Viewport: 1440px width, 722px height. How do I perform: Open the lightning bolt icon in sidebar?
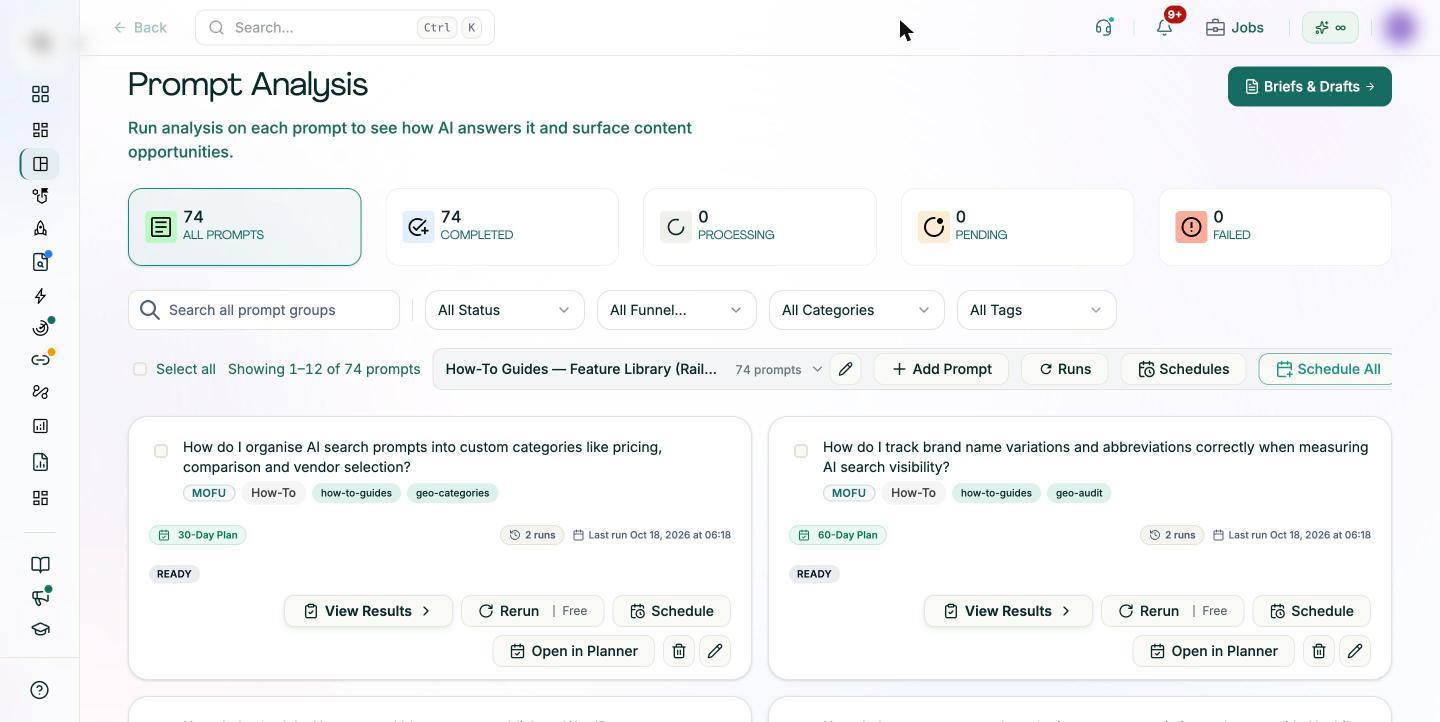coord(40,296)
